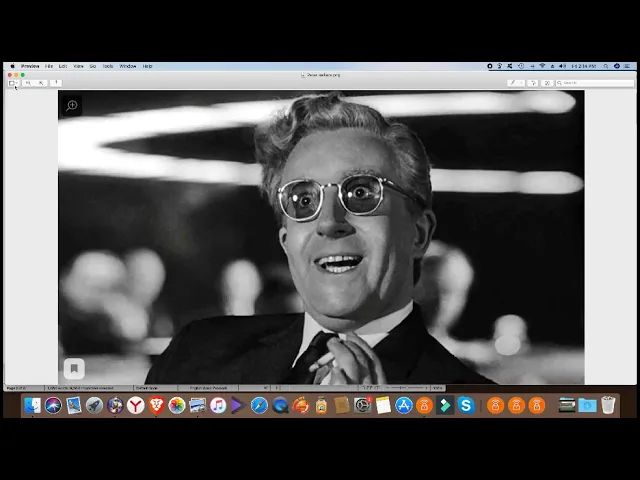640x480 pixels.
Task: Open the File menu
Action: (x=49, y=66)
